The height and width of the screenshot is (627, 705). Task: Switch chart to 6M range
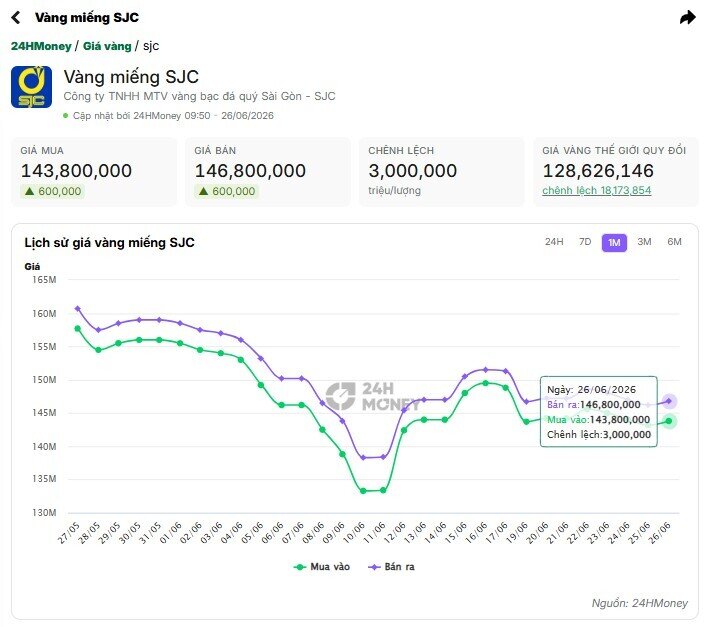tap(674, 242)
